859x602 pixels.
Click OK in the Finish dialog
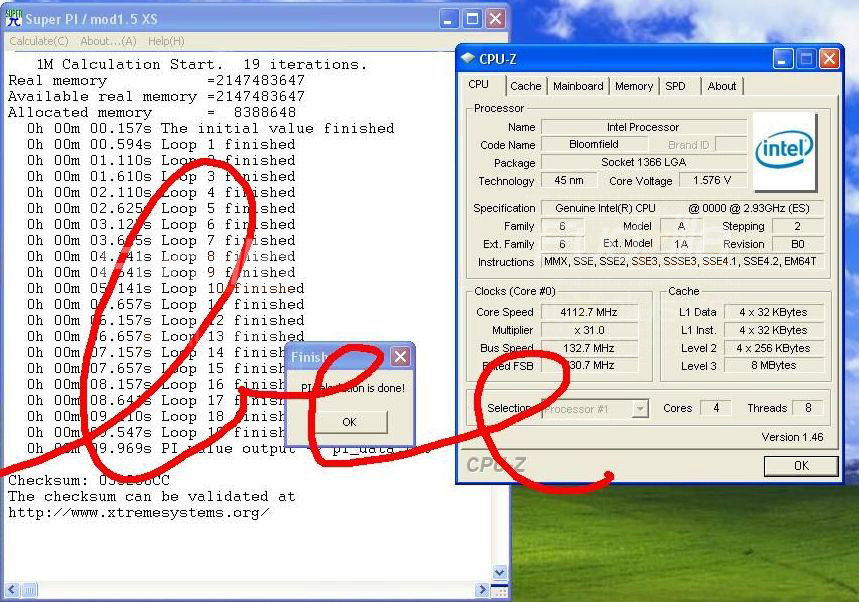click(x=350, y=422)
